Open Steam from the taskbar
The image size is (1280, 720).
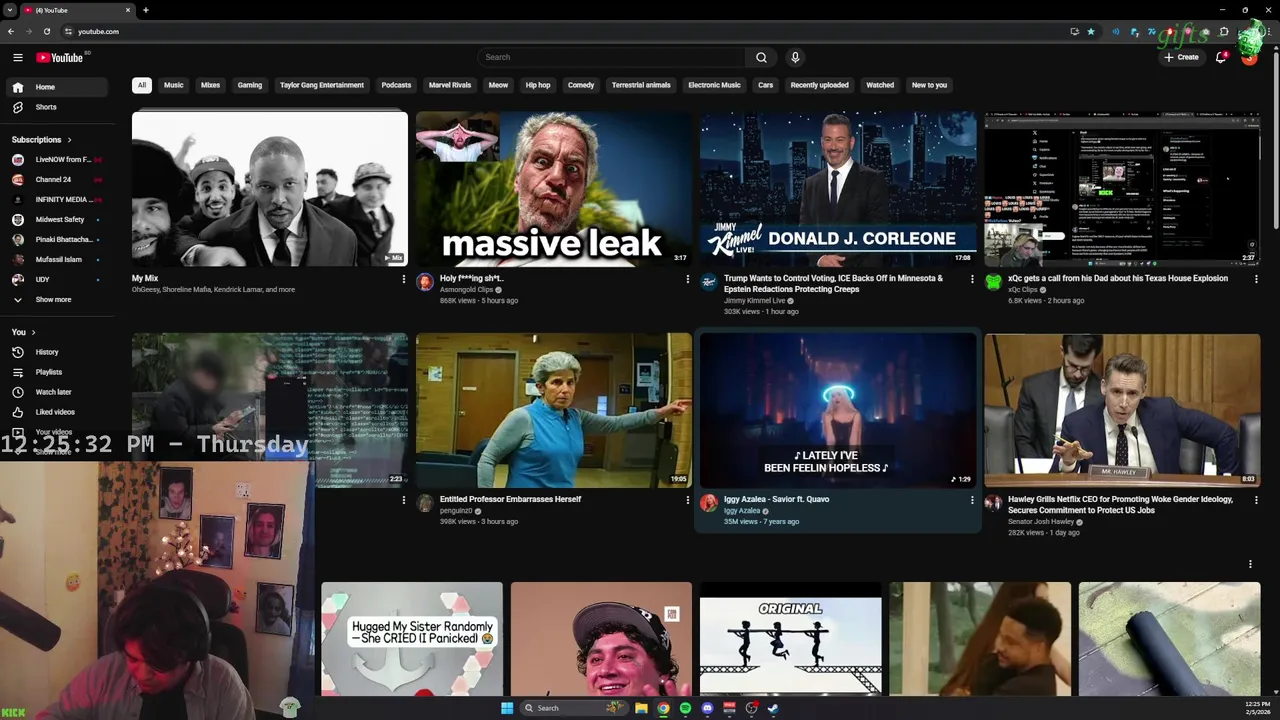773,708
